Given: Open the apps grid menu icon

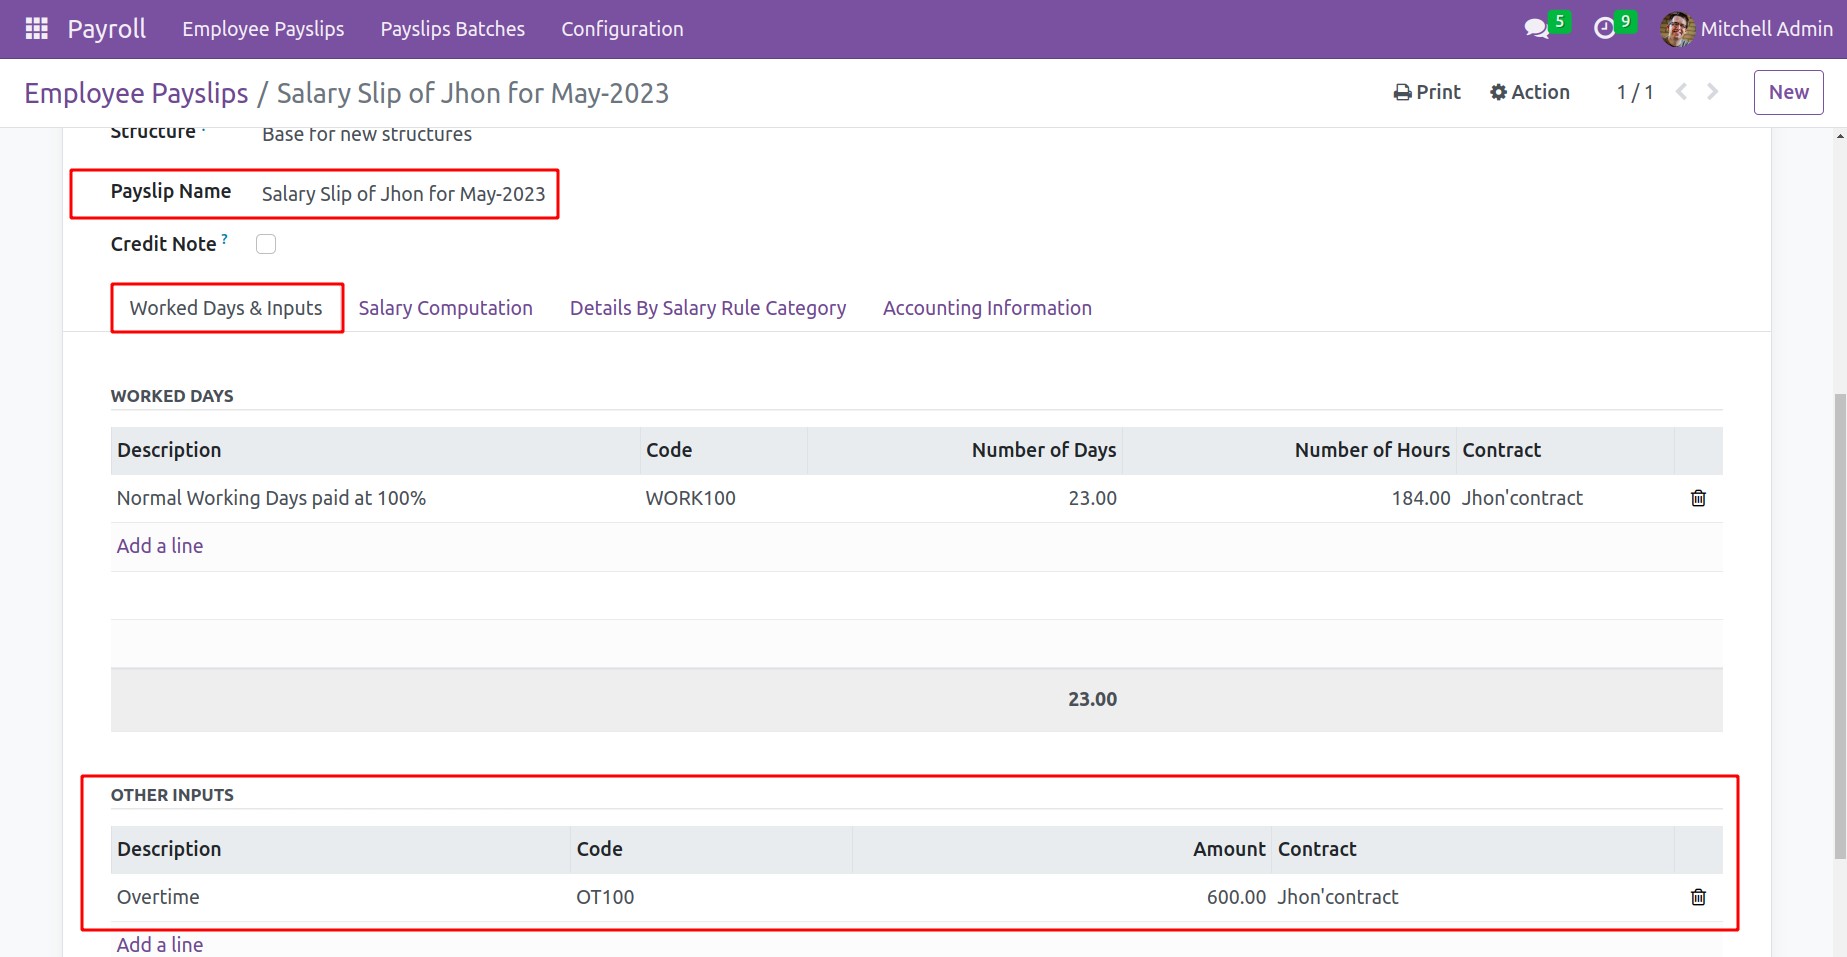Looking at the screenshot, I should pyautogui.click(x=36, y=29).
